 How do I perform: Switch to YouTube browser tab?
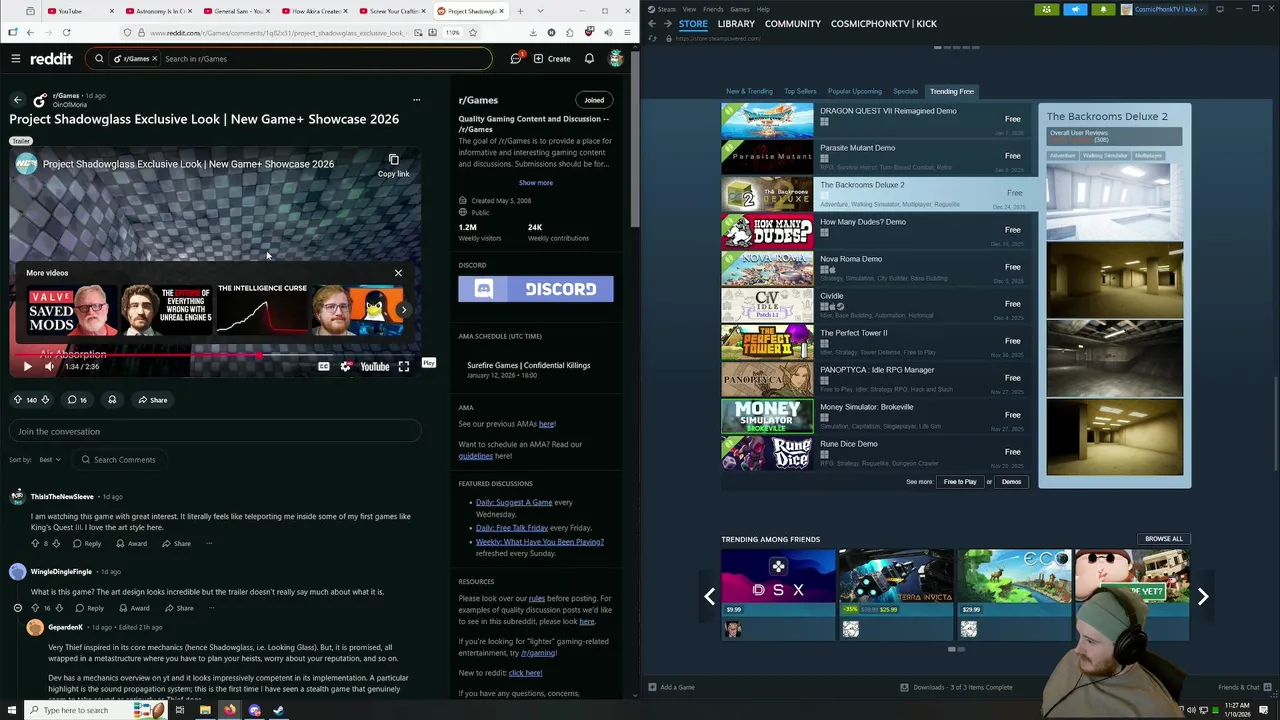[82, 11]
